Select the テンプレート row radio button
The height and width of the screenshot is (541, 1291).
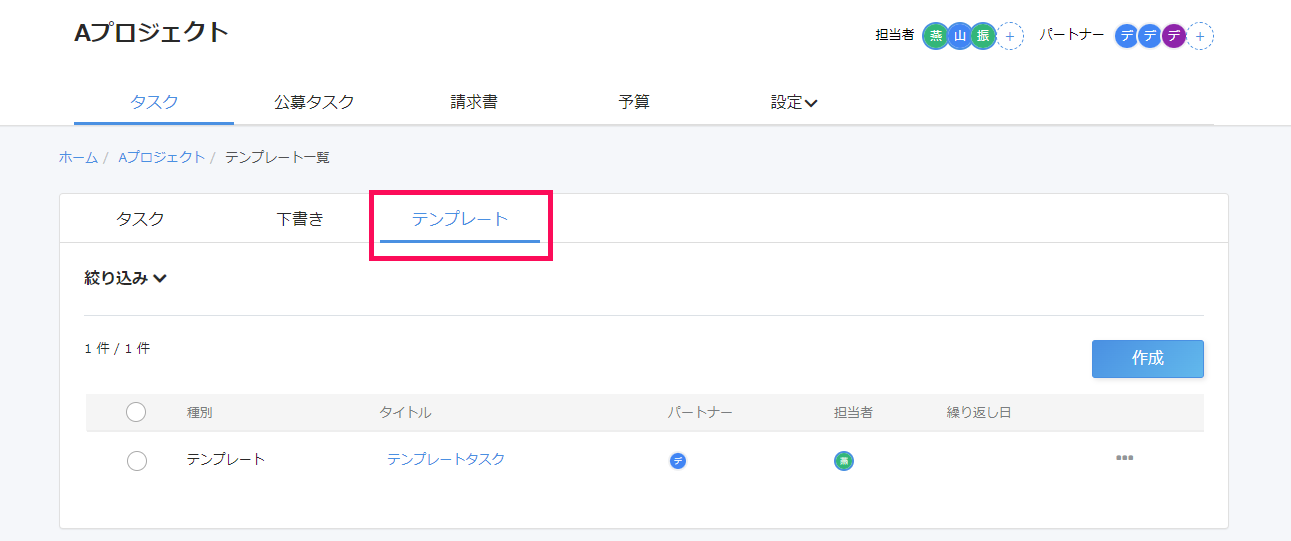tap(137, 461)
